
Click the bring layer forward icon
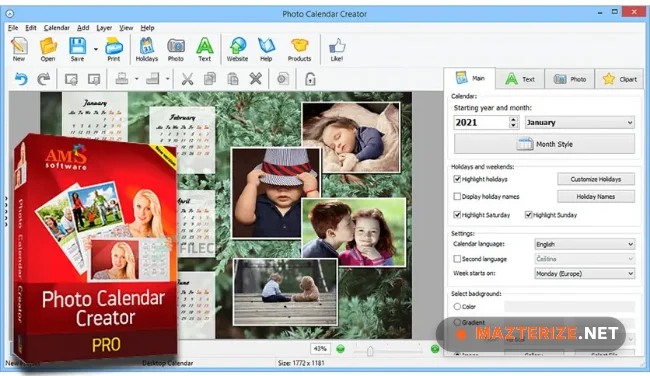pyautogui.click(x=121, y=79)
